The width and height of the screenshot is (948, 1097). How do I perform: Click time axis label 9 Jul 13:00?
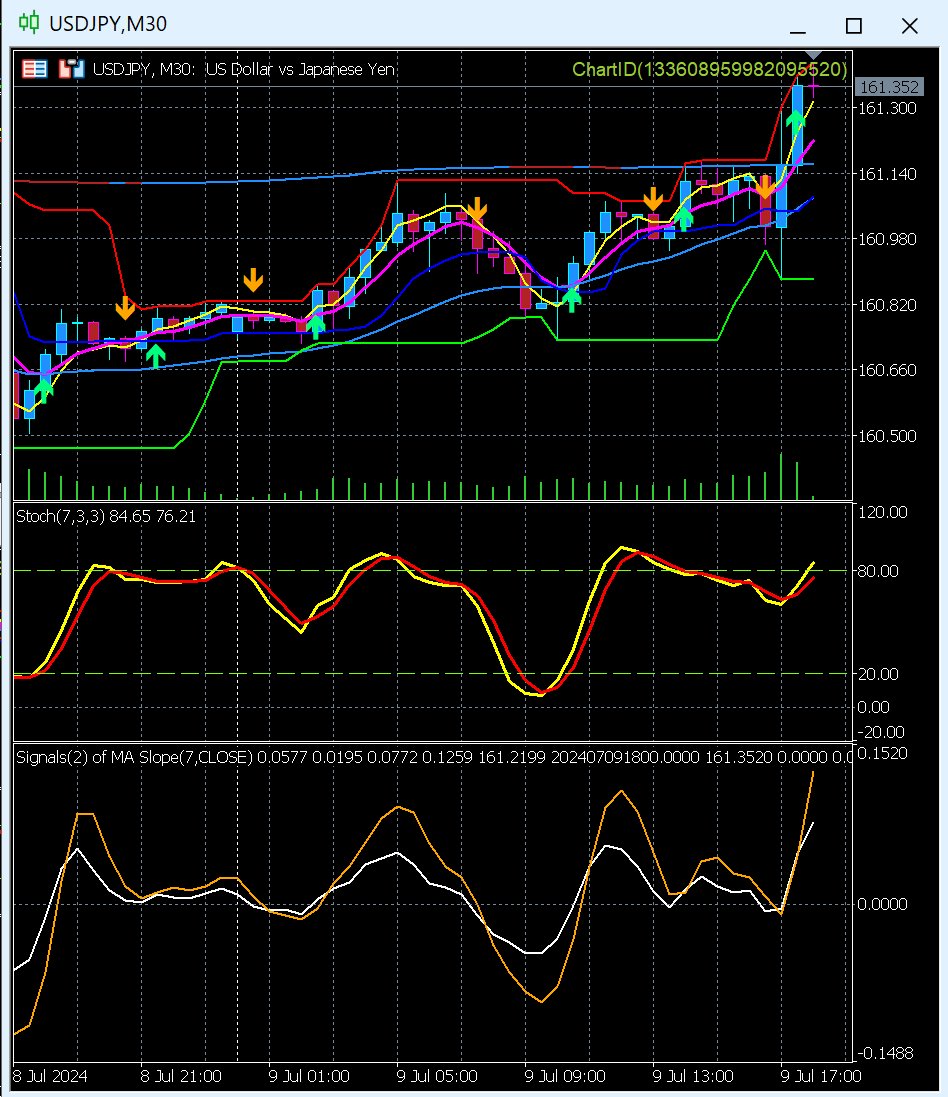point(693,1076)
